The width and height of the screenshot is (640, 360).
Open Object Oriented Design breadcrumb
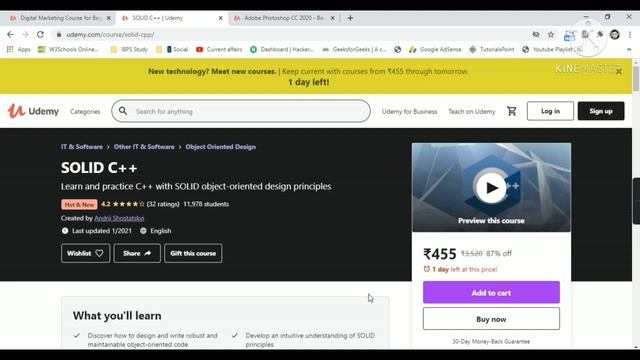(x=221, y=147)
